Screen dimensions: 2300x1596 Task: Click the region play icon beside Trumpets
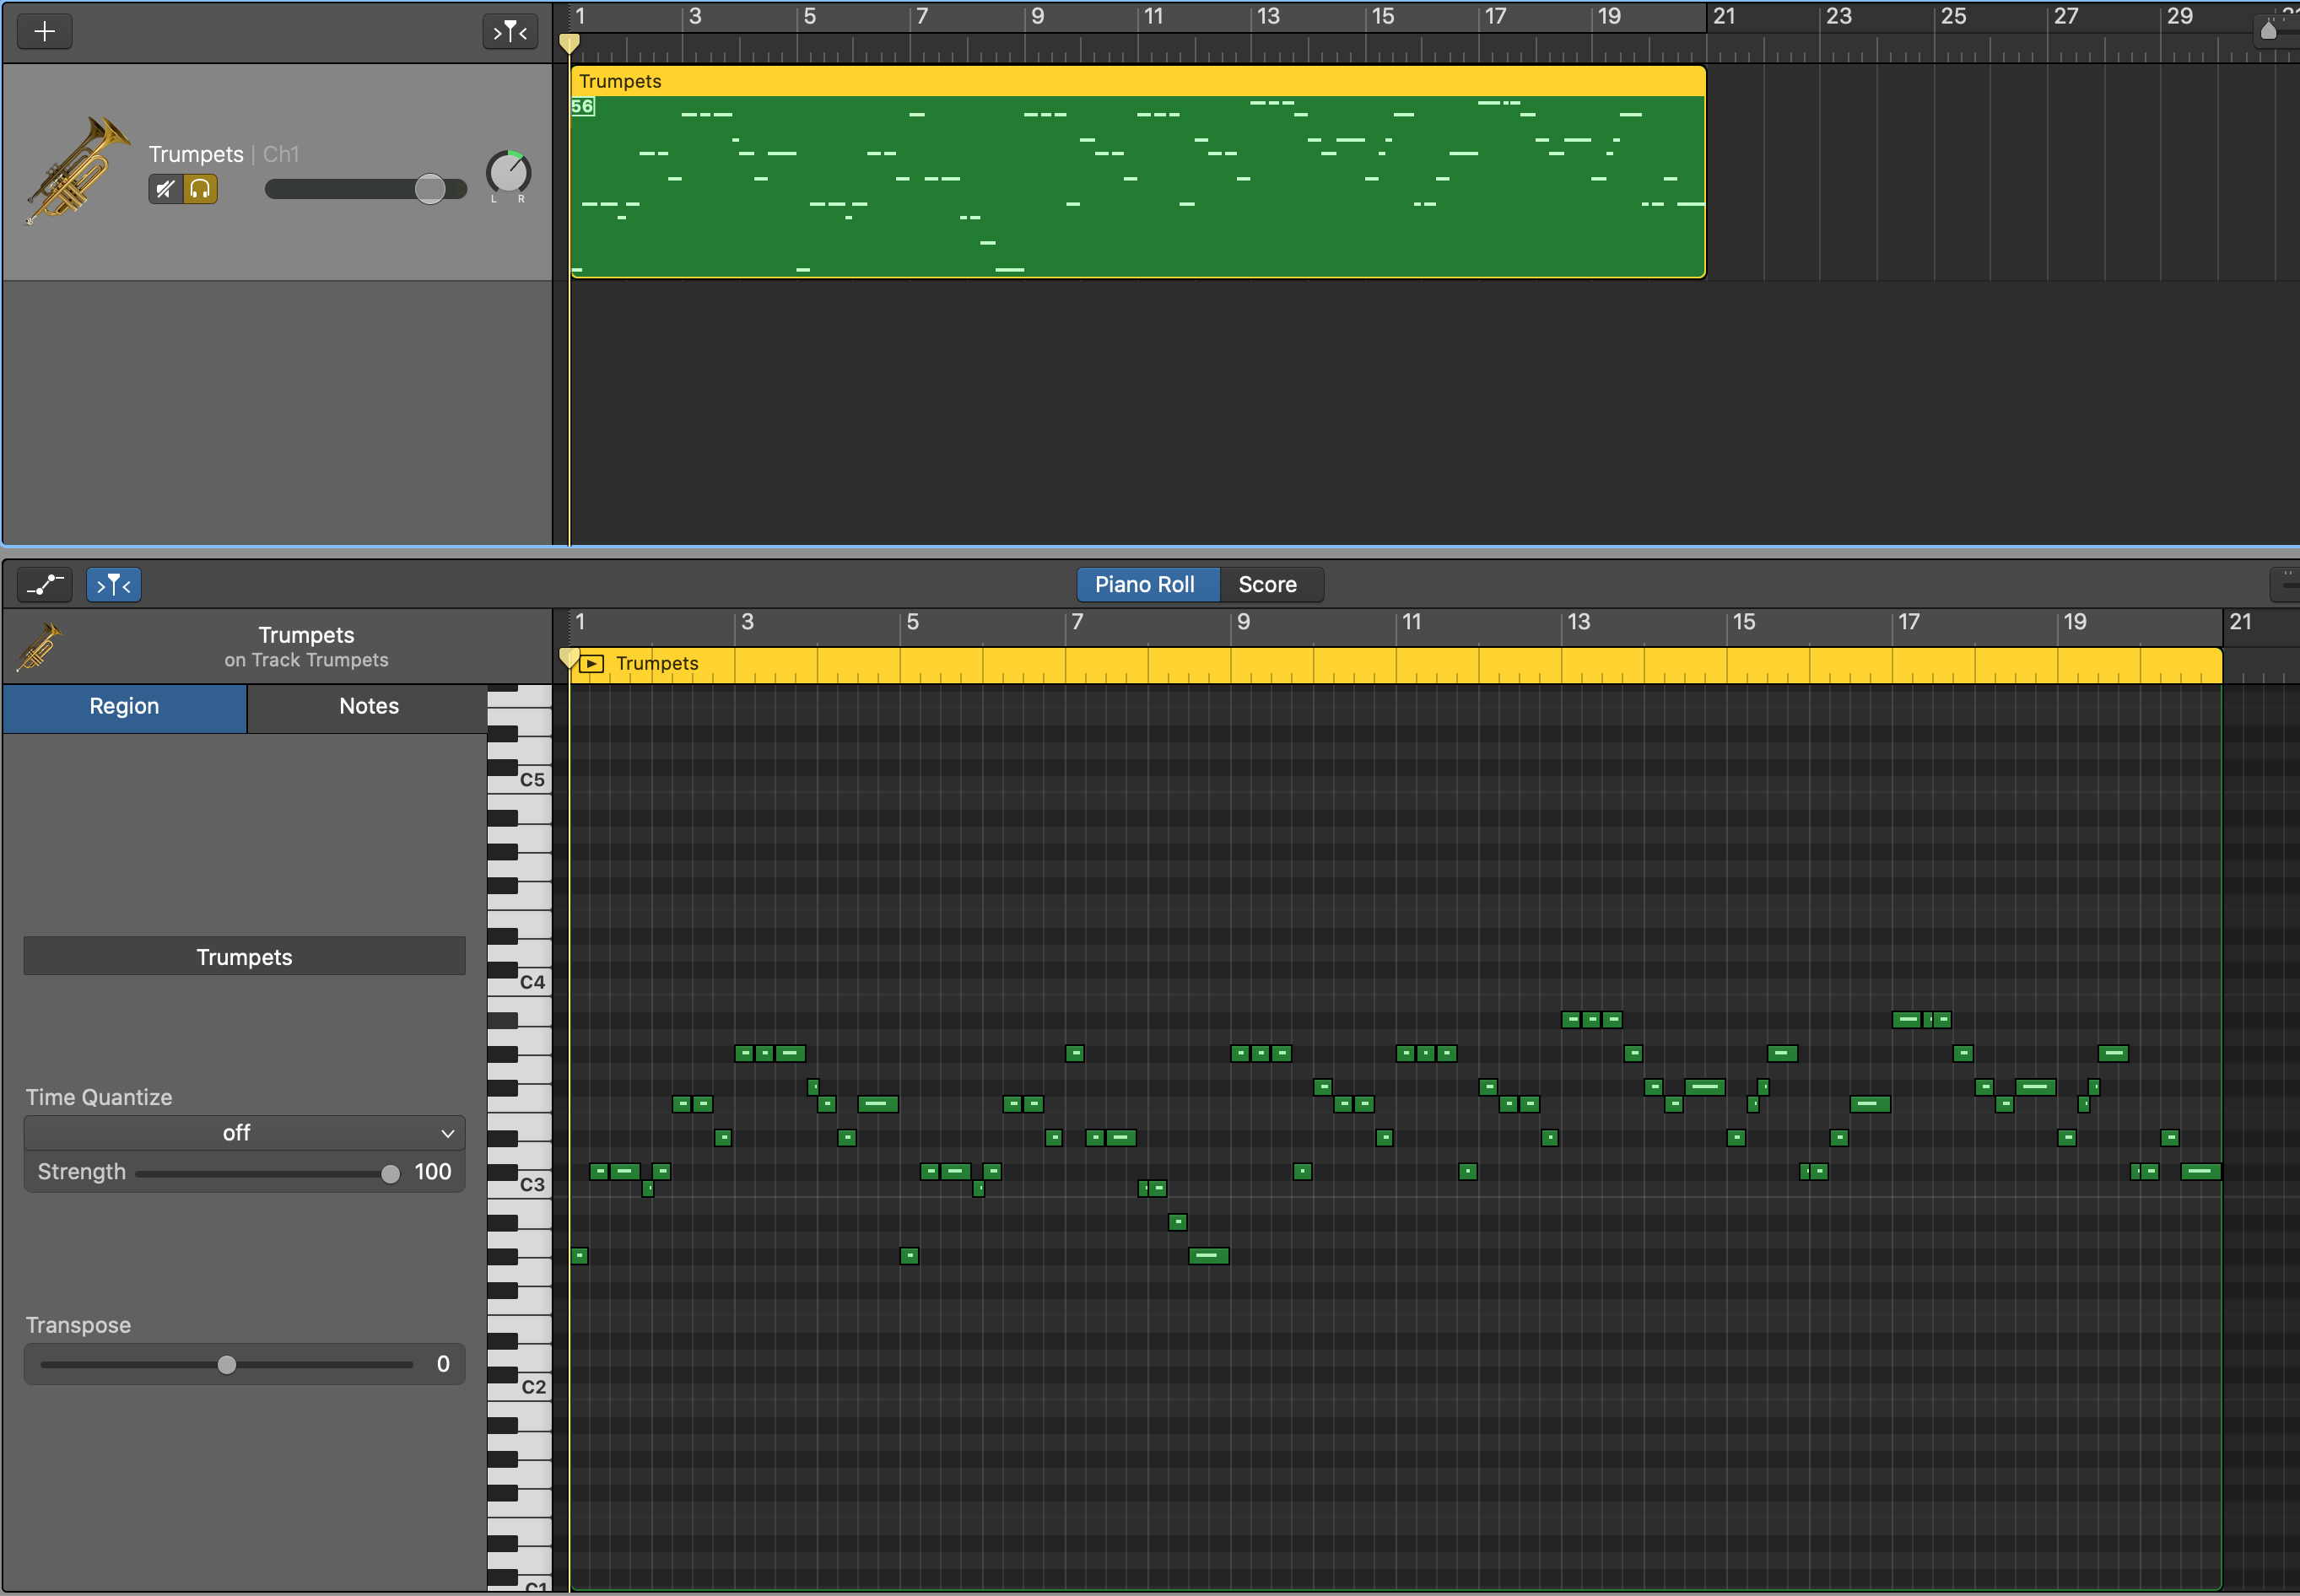592,664
